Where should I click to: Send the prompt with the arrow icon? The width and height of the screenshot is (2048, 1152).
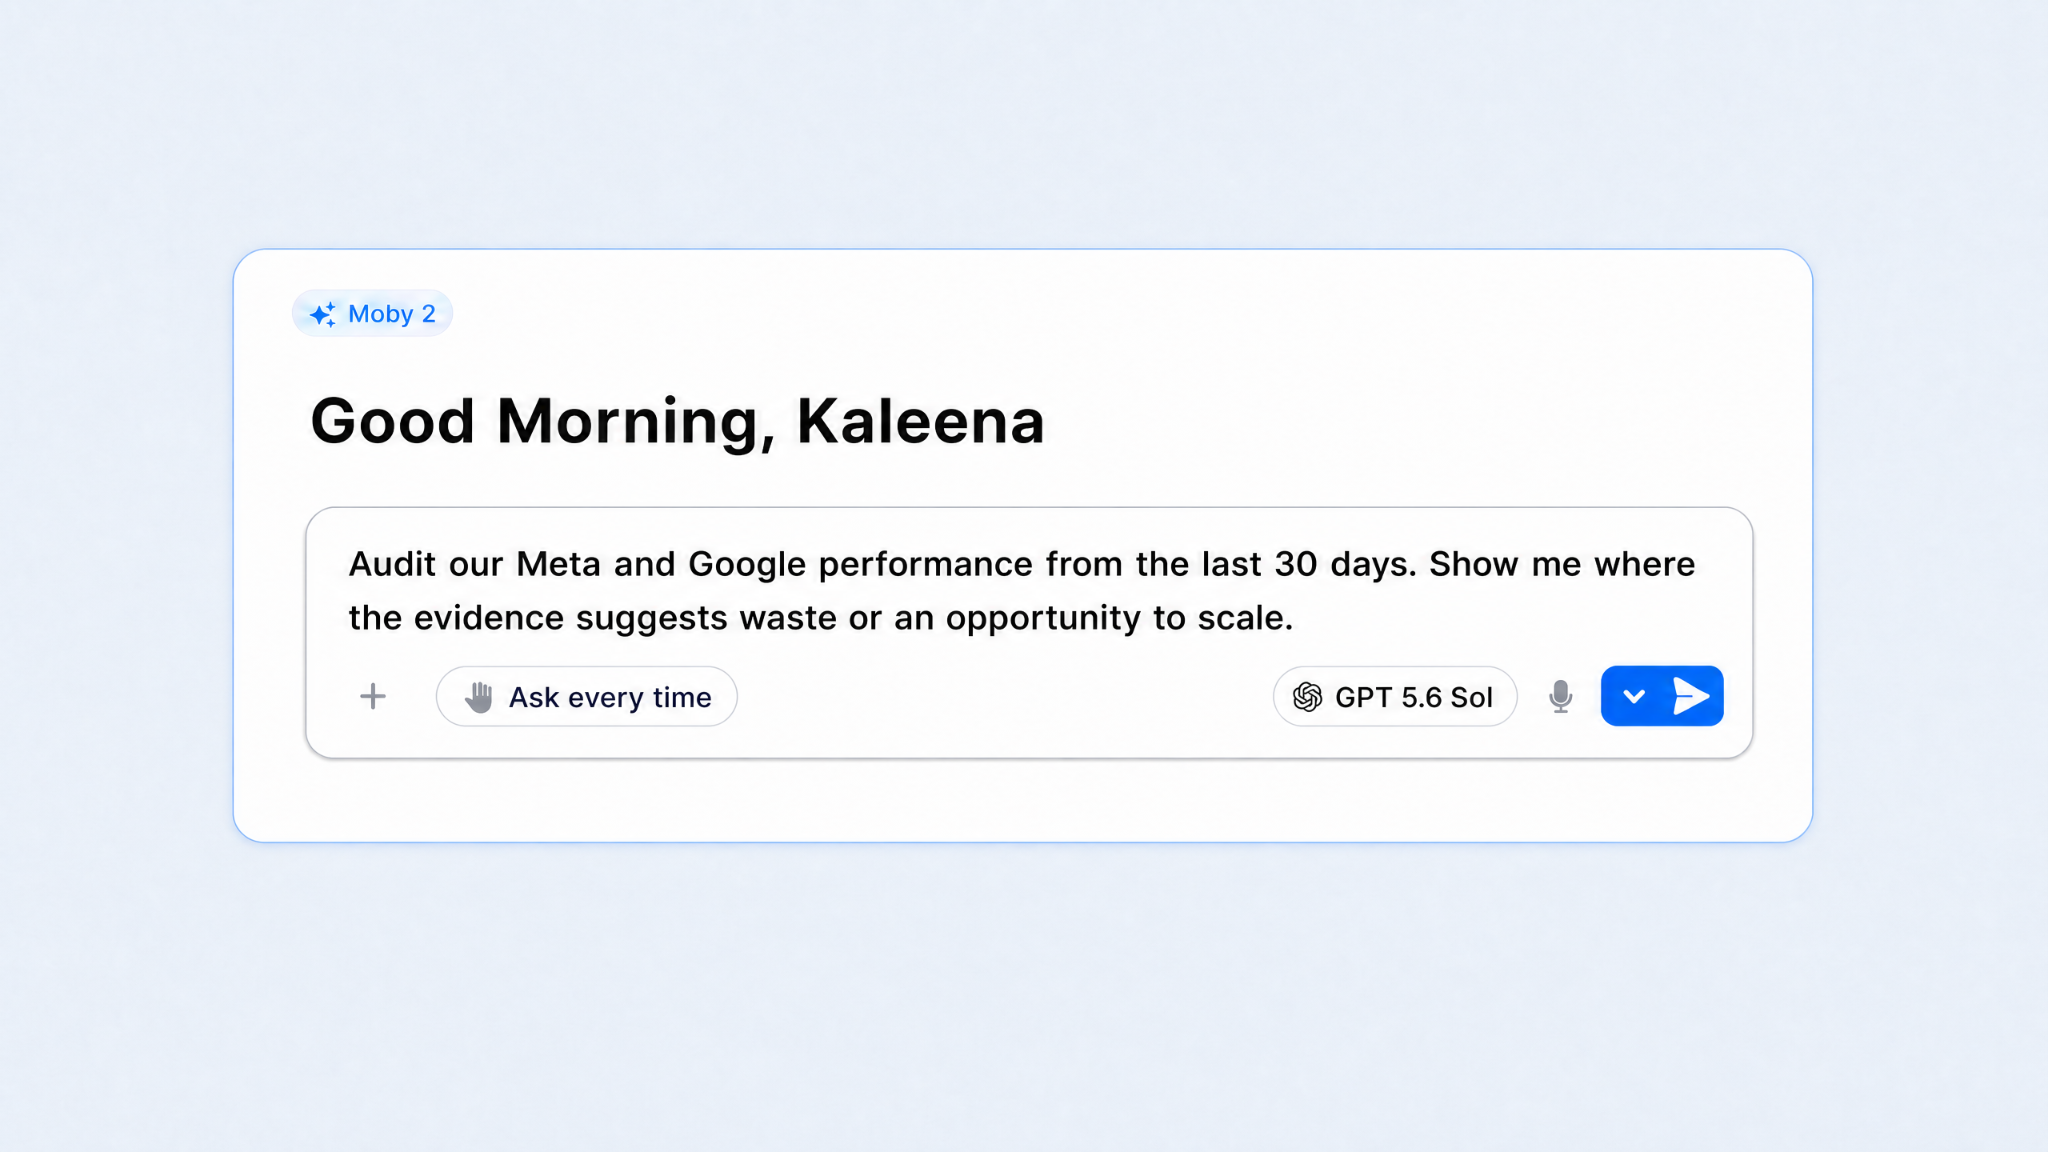pyautogui.click(x=1690, y=696)
